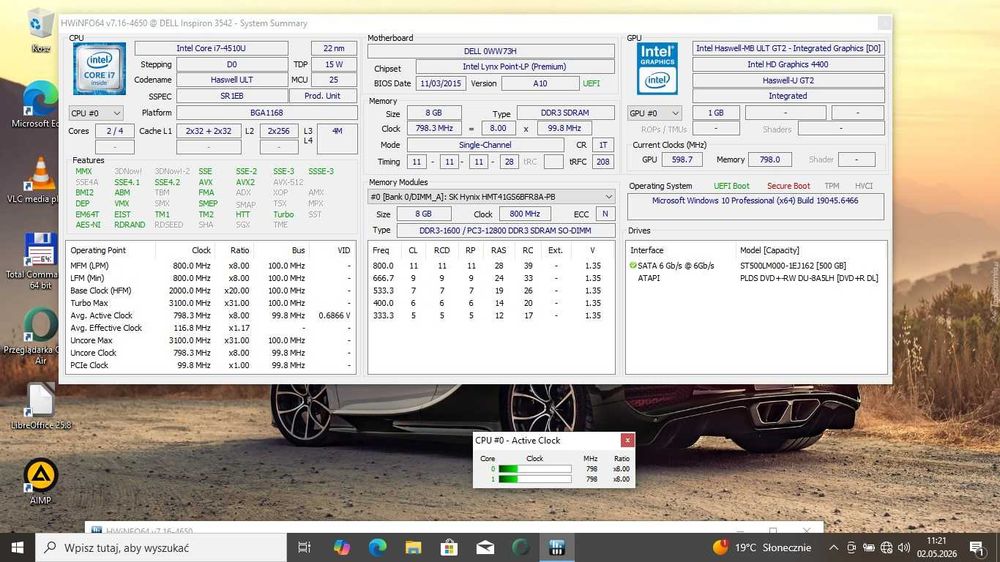
Task: Click the Intel Core i7 logo badge
Action: click(99, 69)
